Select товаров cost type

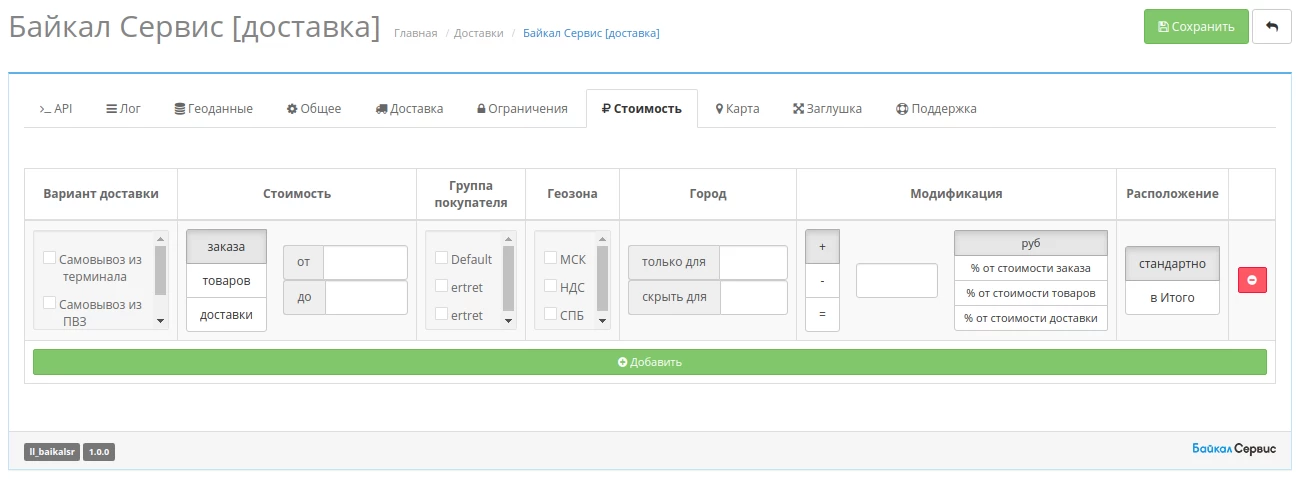[226, 281]
